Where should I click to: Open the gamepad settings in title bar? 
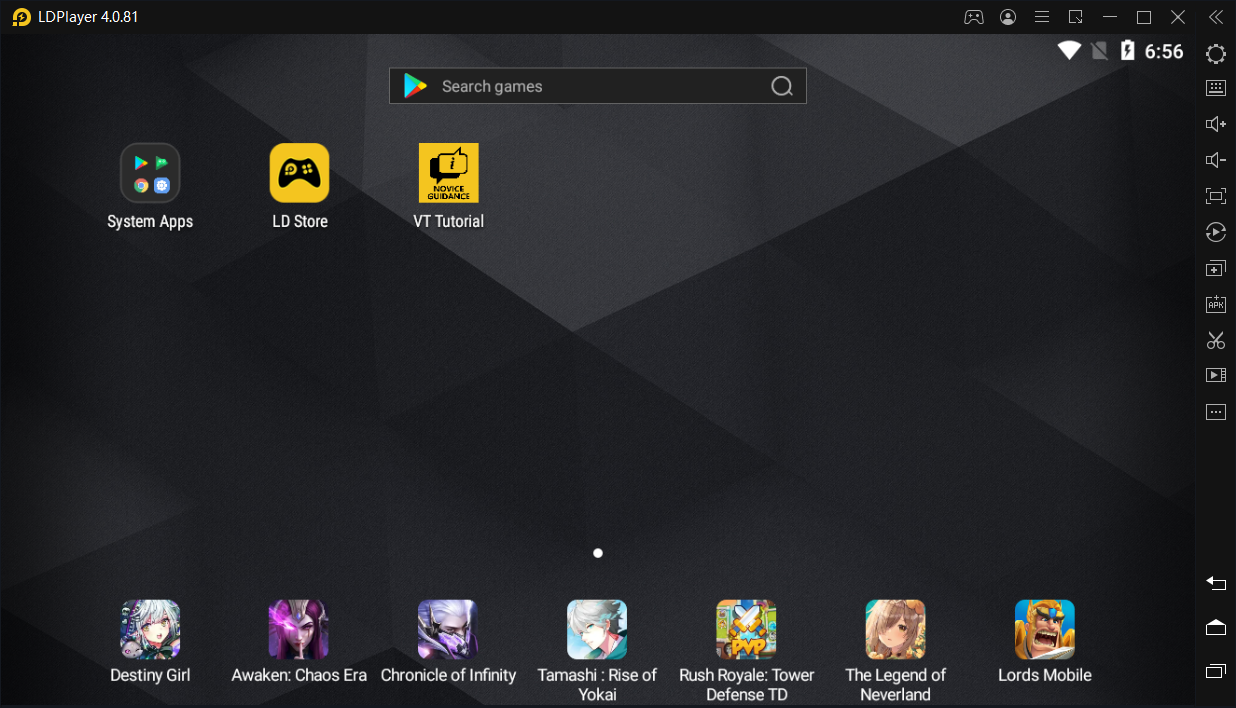[x=973, y=17]
